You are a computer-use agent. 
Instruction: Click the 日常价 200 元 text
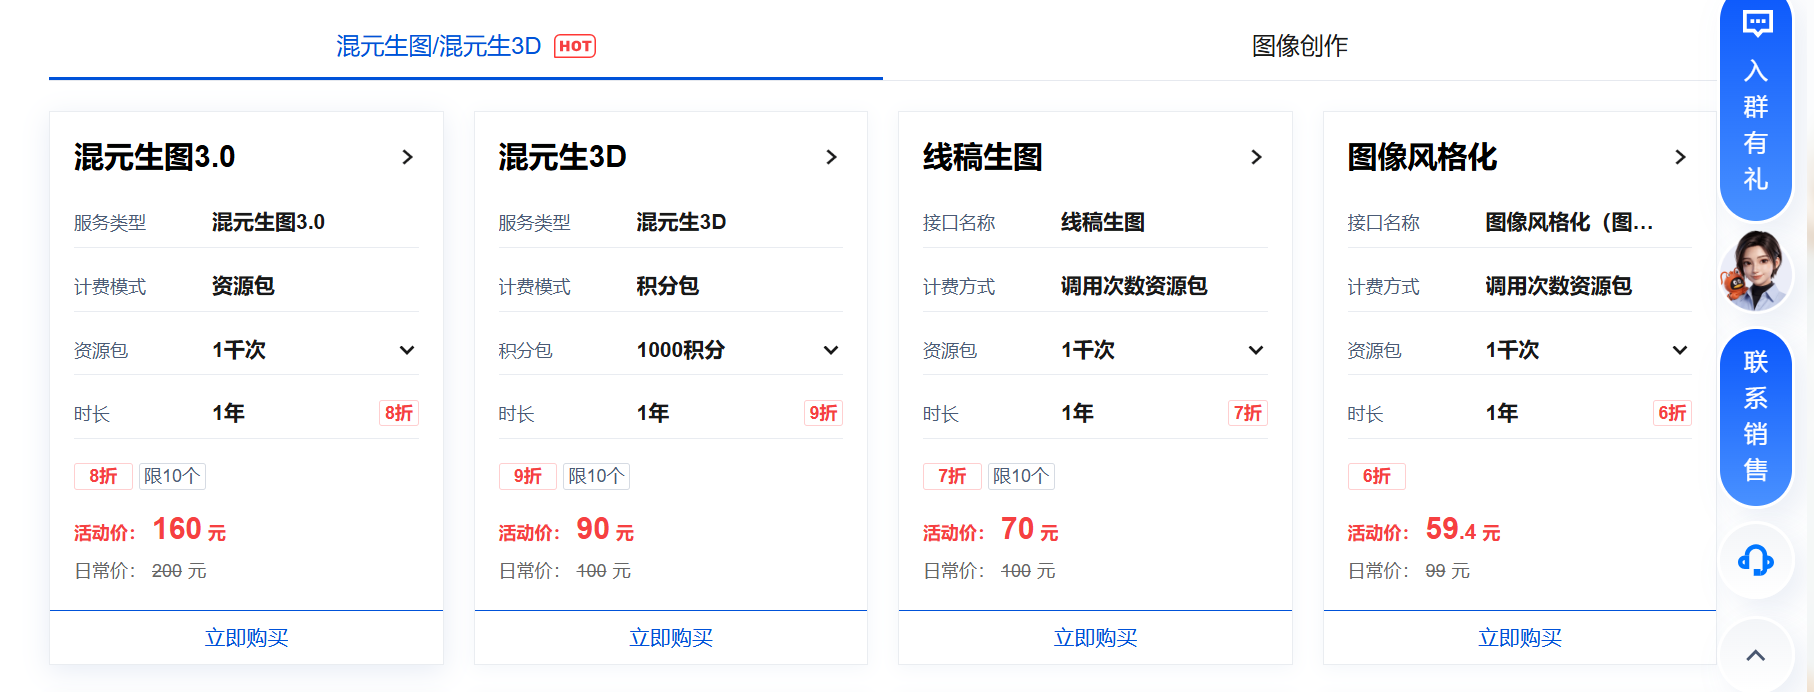(140, 571)
